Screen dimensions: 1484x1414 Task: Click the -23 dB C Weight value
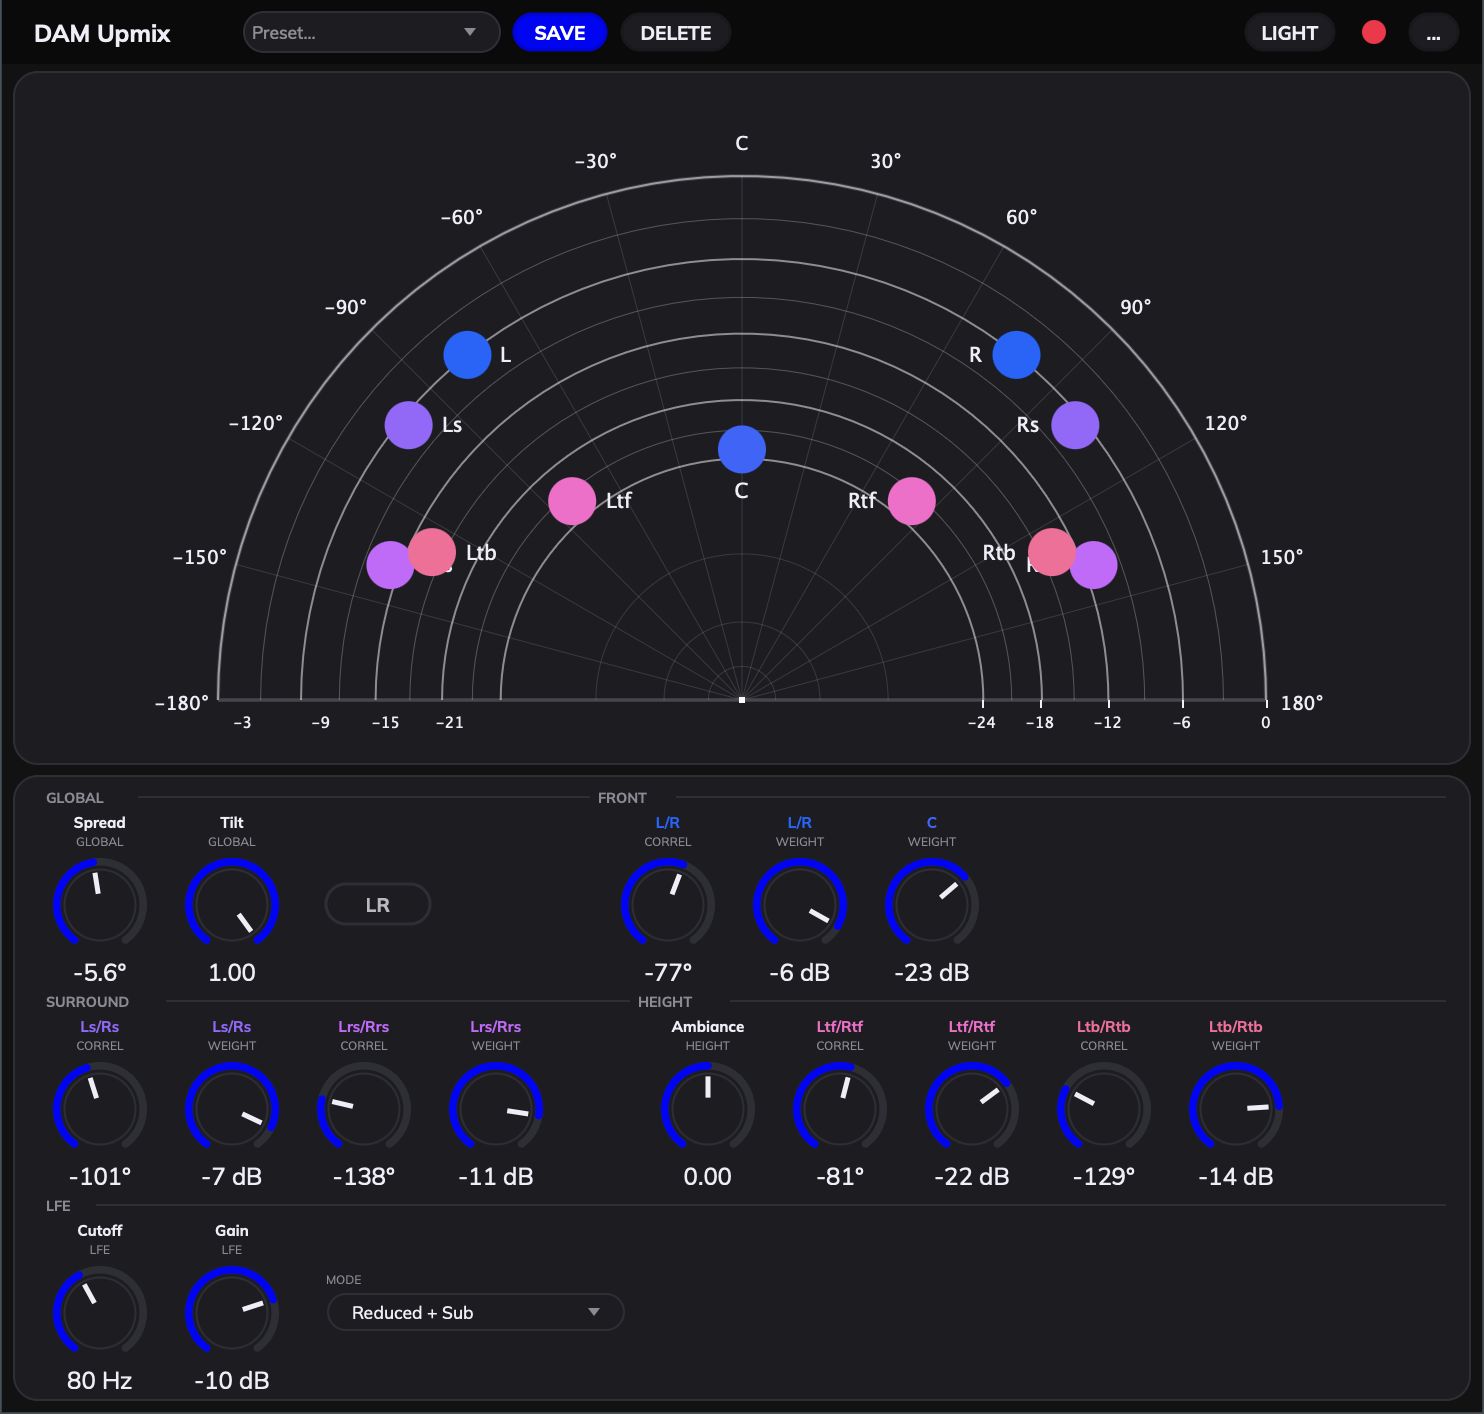pos(932,973)
